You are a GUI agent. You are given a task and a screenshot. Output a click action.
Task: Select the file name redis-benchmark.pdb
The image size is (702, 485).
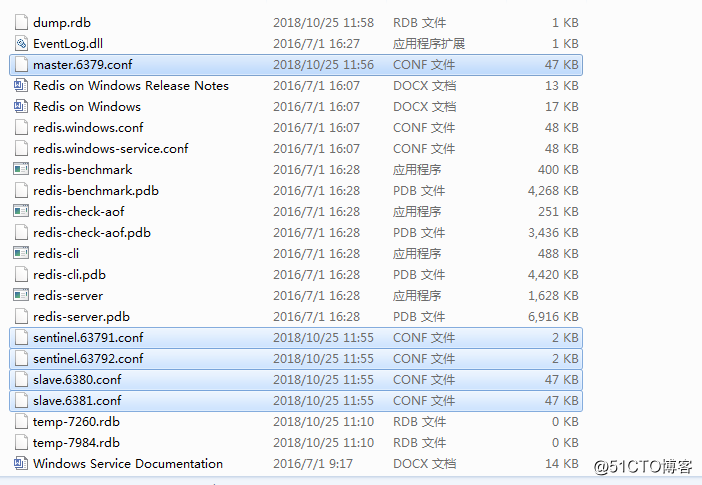[96, 191]
